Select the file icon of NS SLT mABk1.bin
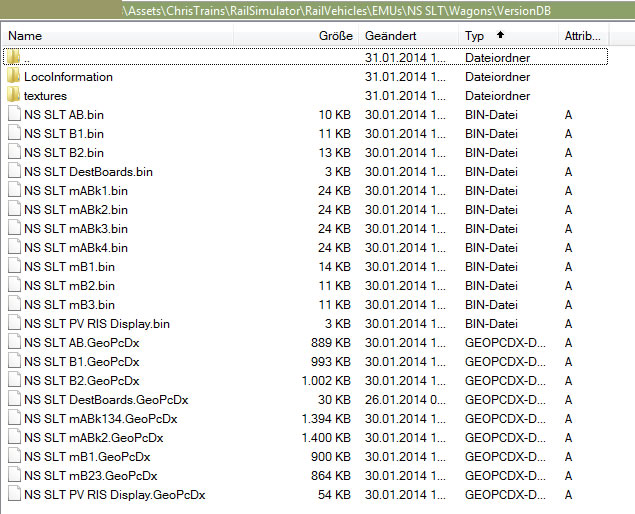635x514 pixels. tap(14, 190)
